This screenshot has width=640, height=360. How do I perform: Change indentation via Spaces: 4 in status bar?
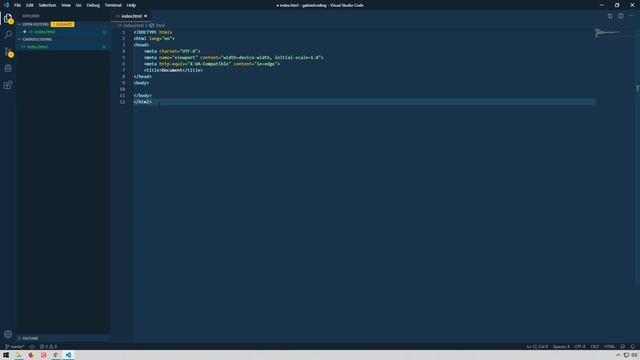[x=561, y=347]
